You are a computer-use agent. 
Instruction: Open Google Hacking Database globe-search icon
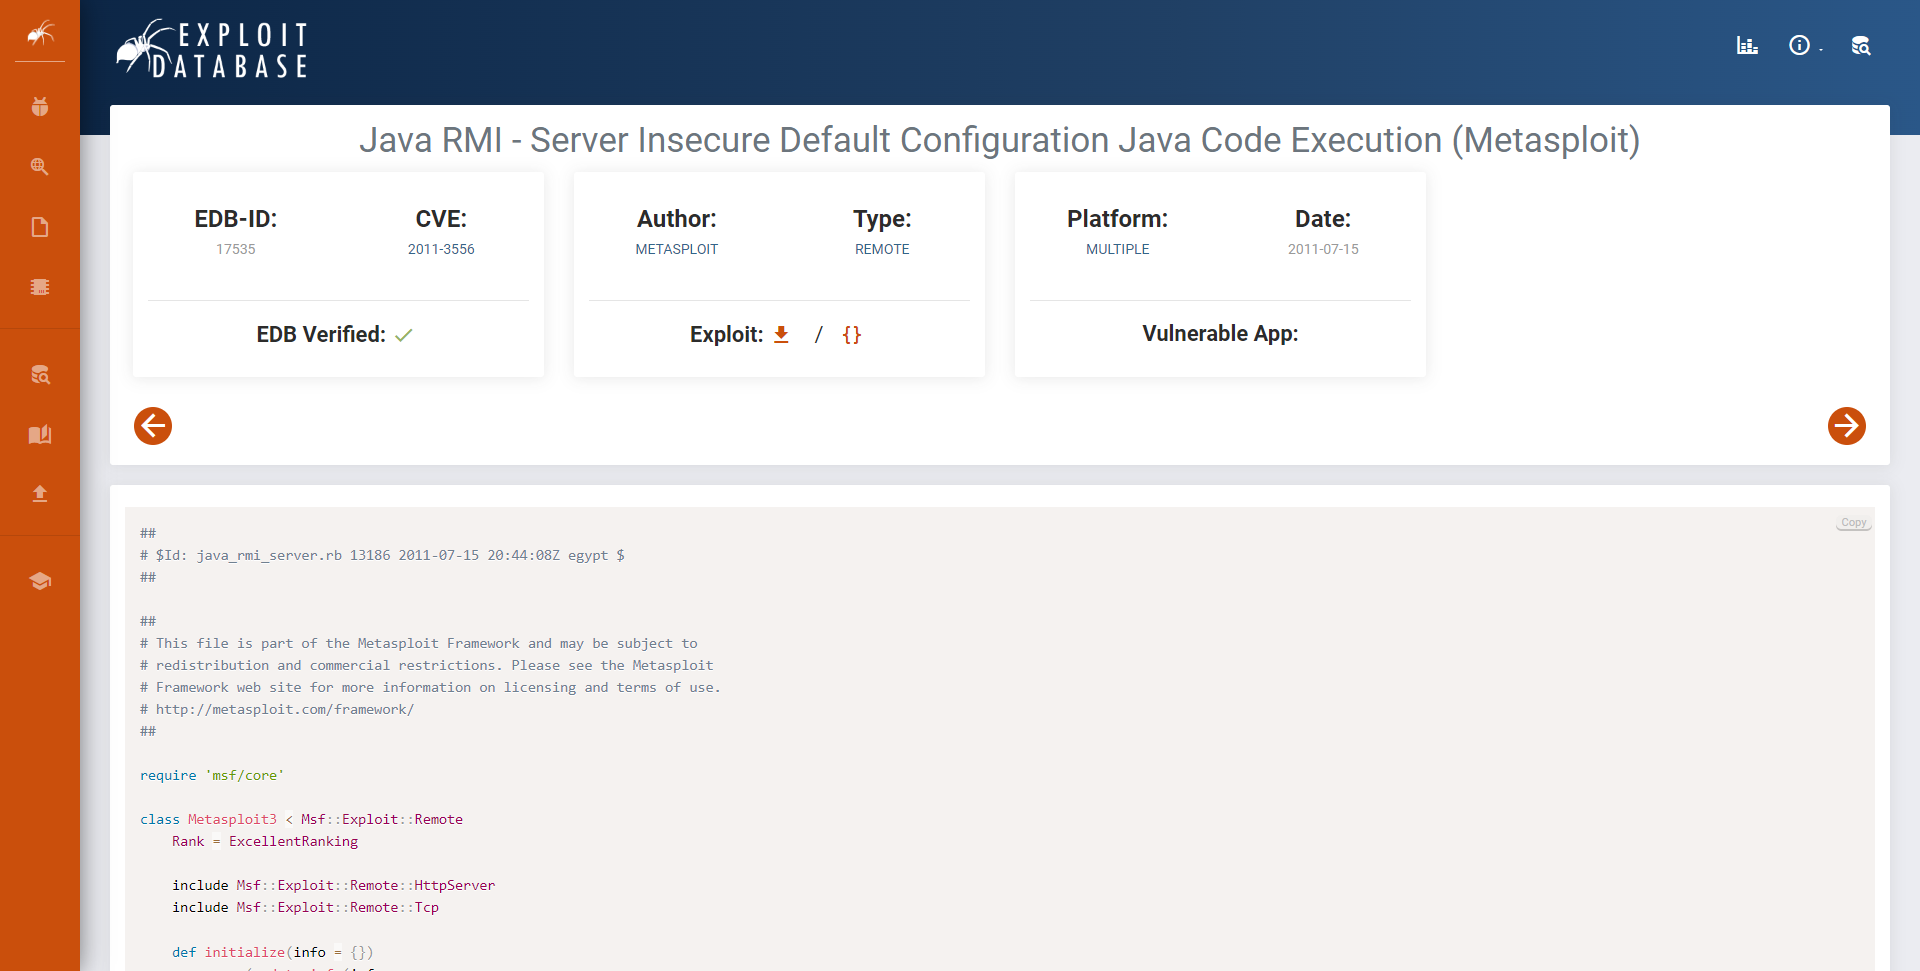click(x=40, y=167)
